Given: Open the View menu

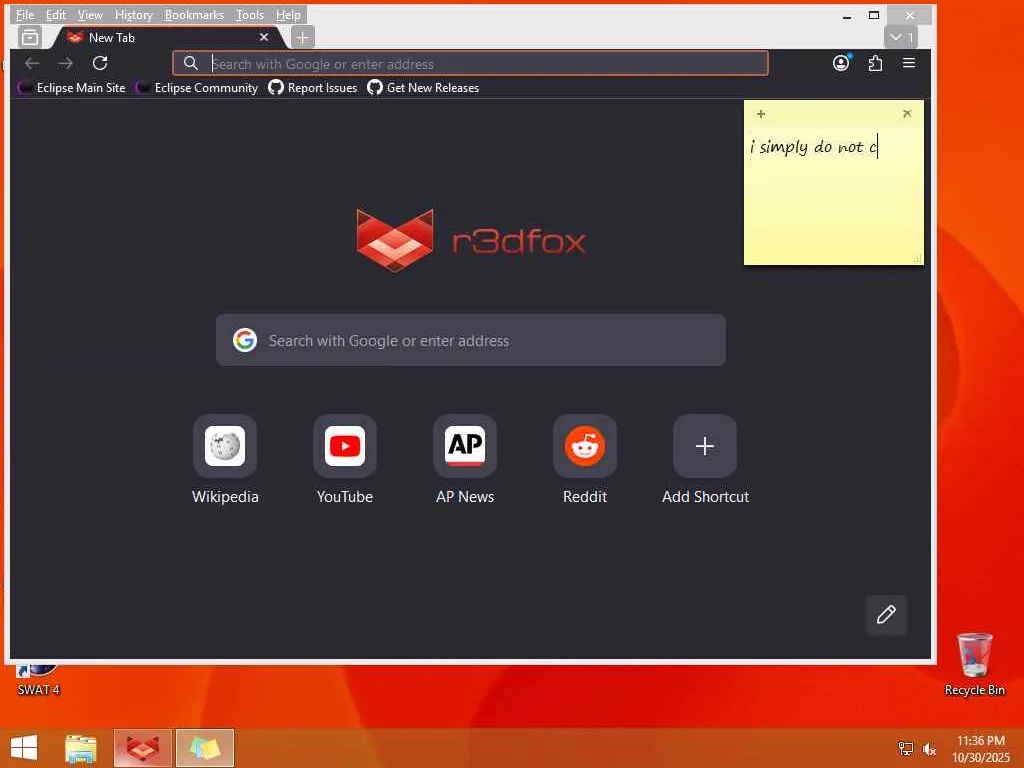Looking at the screenshot, I should (x=90, y=14).
